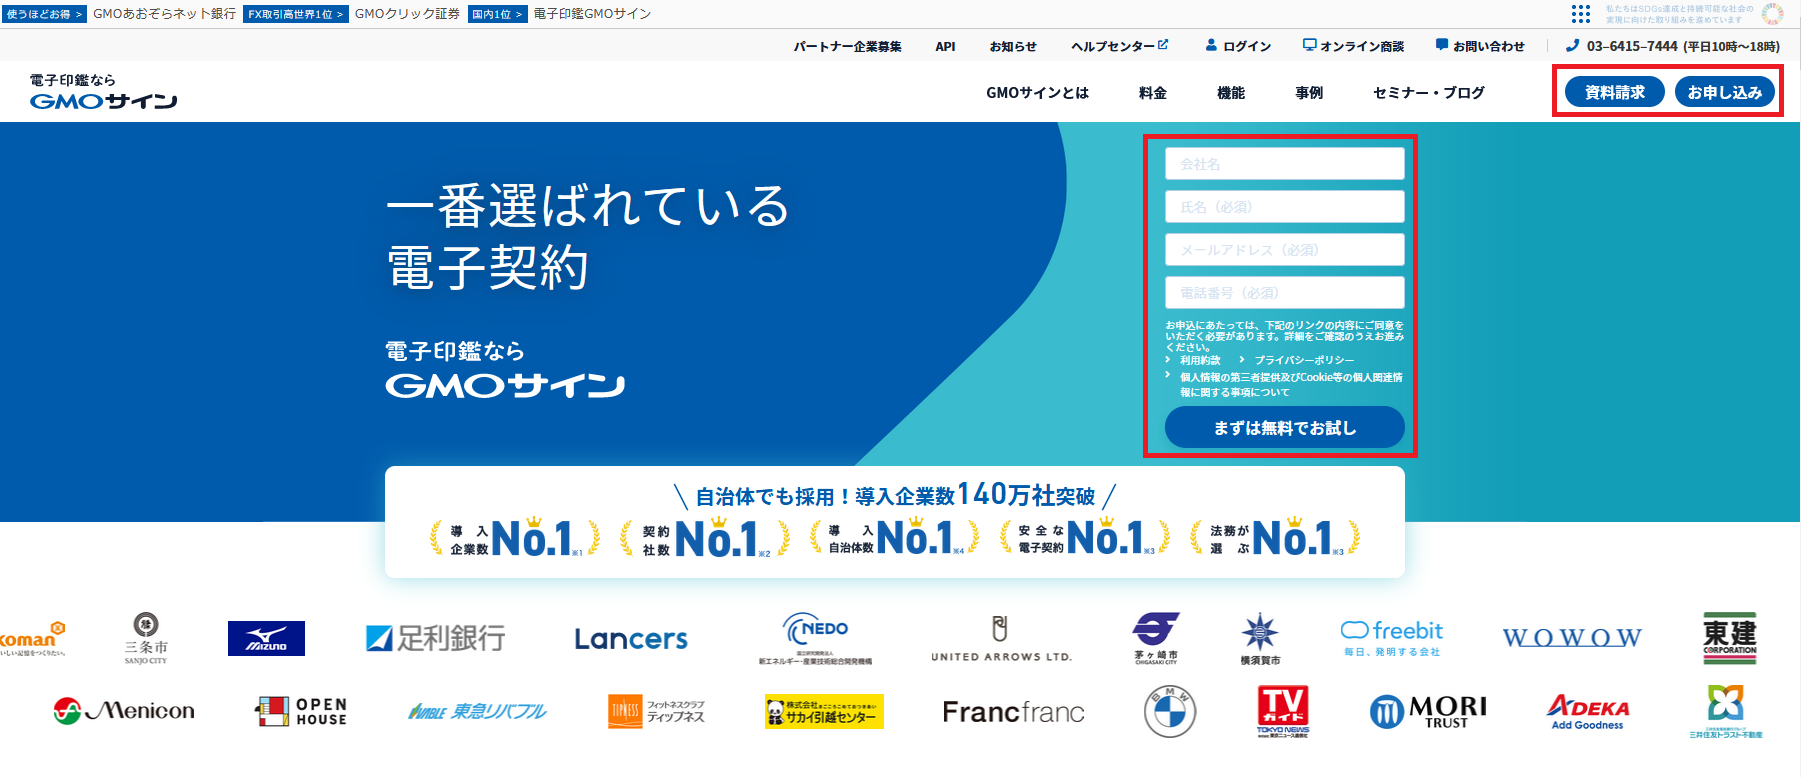Open the 料金 pricing menu item
This screenshot has height=777, width=1801.
(x=1153, y=92)
